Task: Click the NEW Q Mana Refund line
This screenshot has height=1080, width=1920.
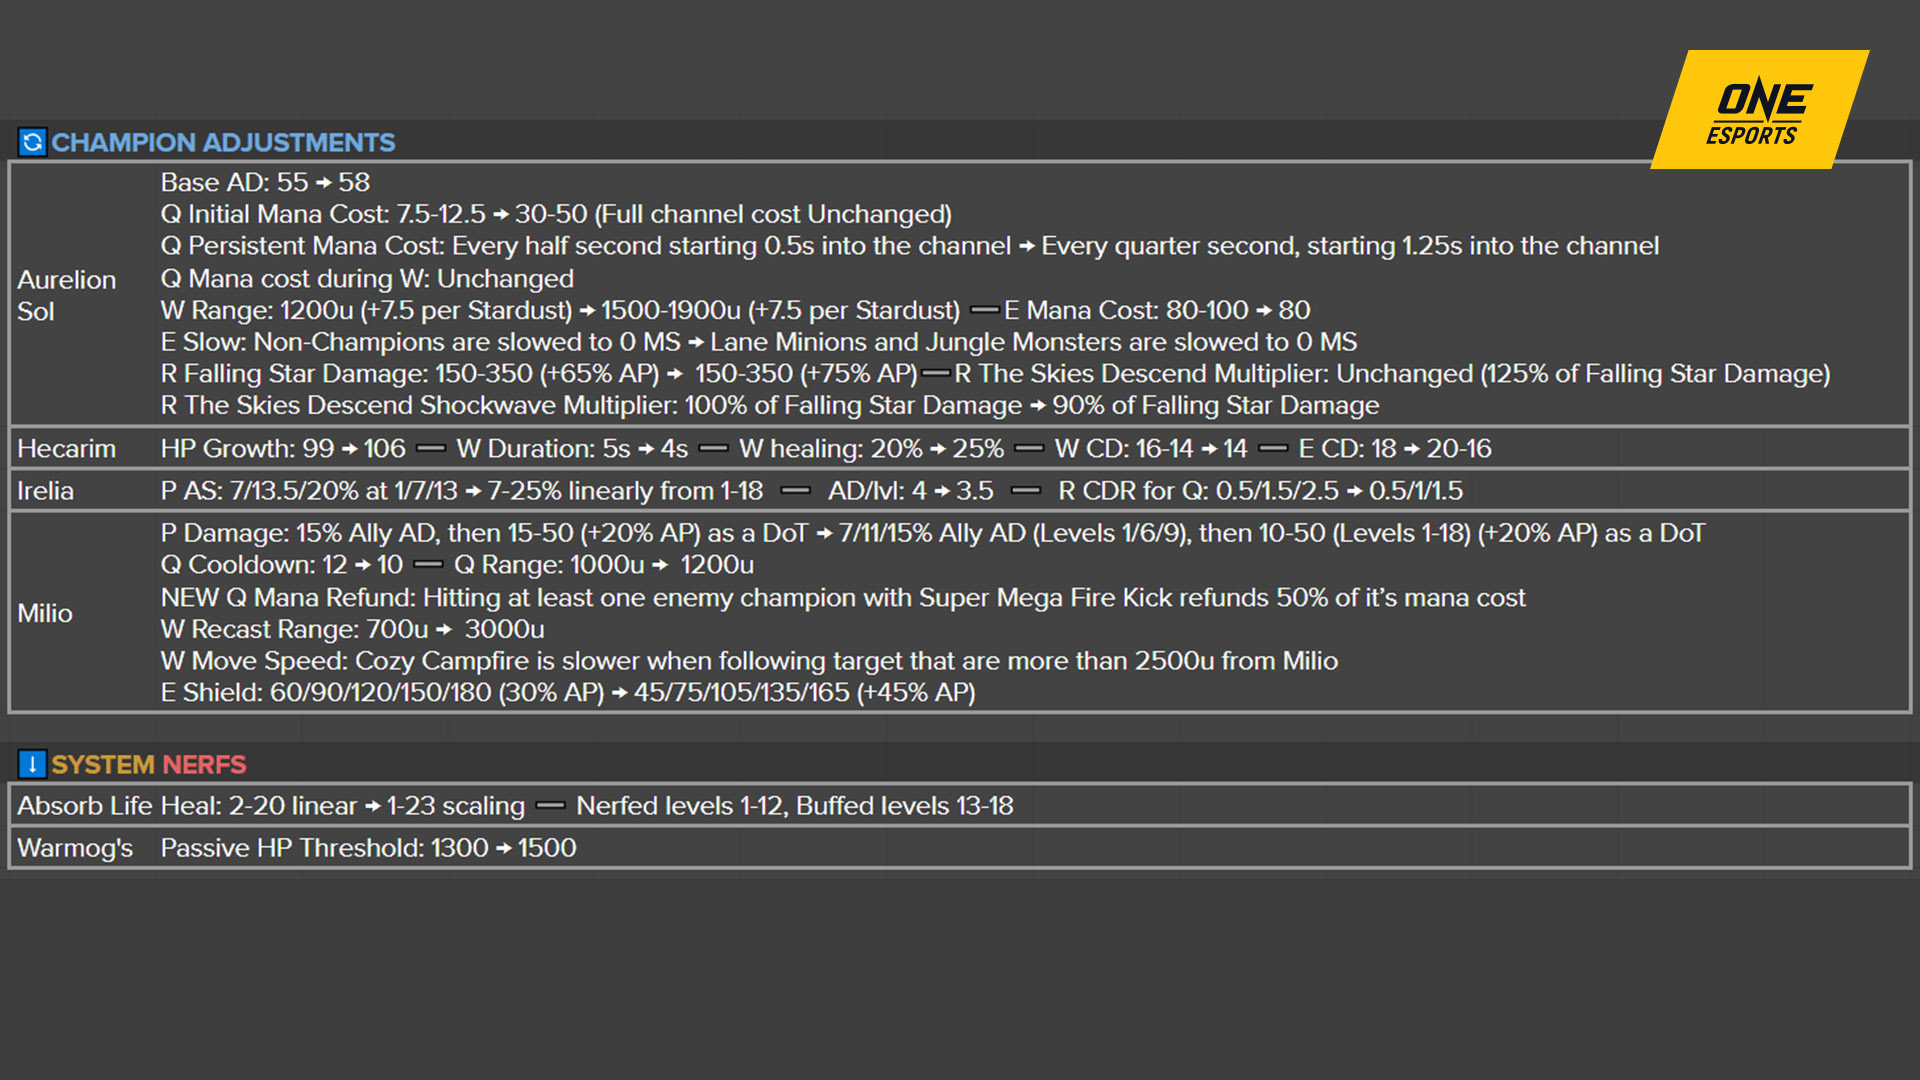Action: click(843, 597)
